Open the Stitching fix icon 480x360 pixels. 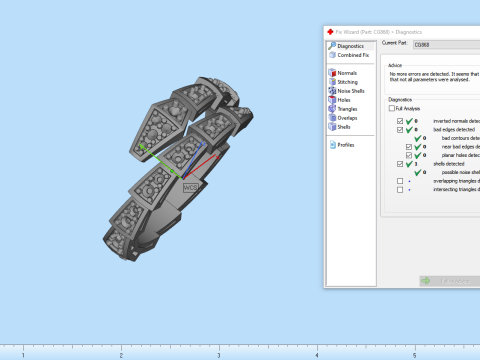click(x=332, y=82)
